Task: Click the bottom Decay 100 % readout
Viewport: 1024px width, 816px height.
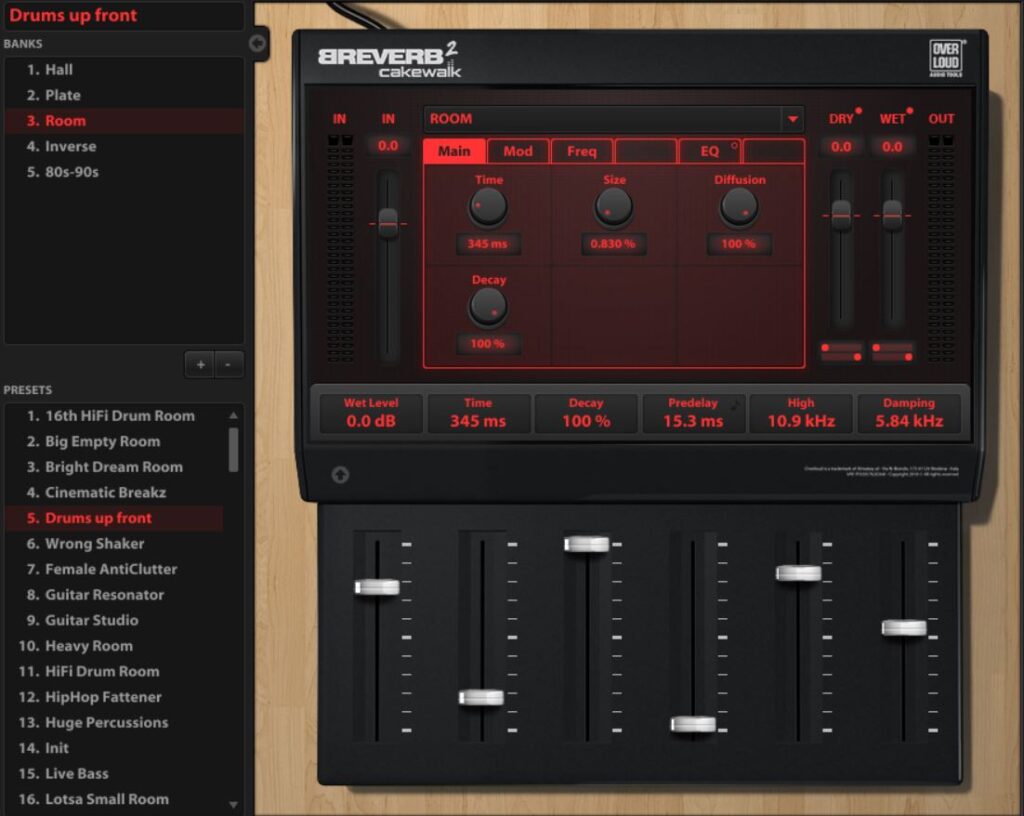Action: click(586, 413)
